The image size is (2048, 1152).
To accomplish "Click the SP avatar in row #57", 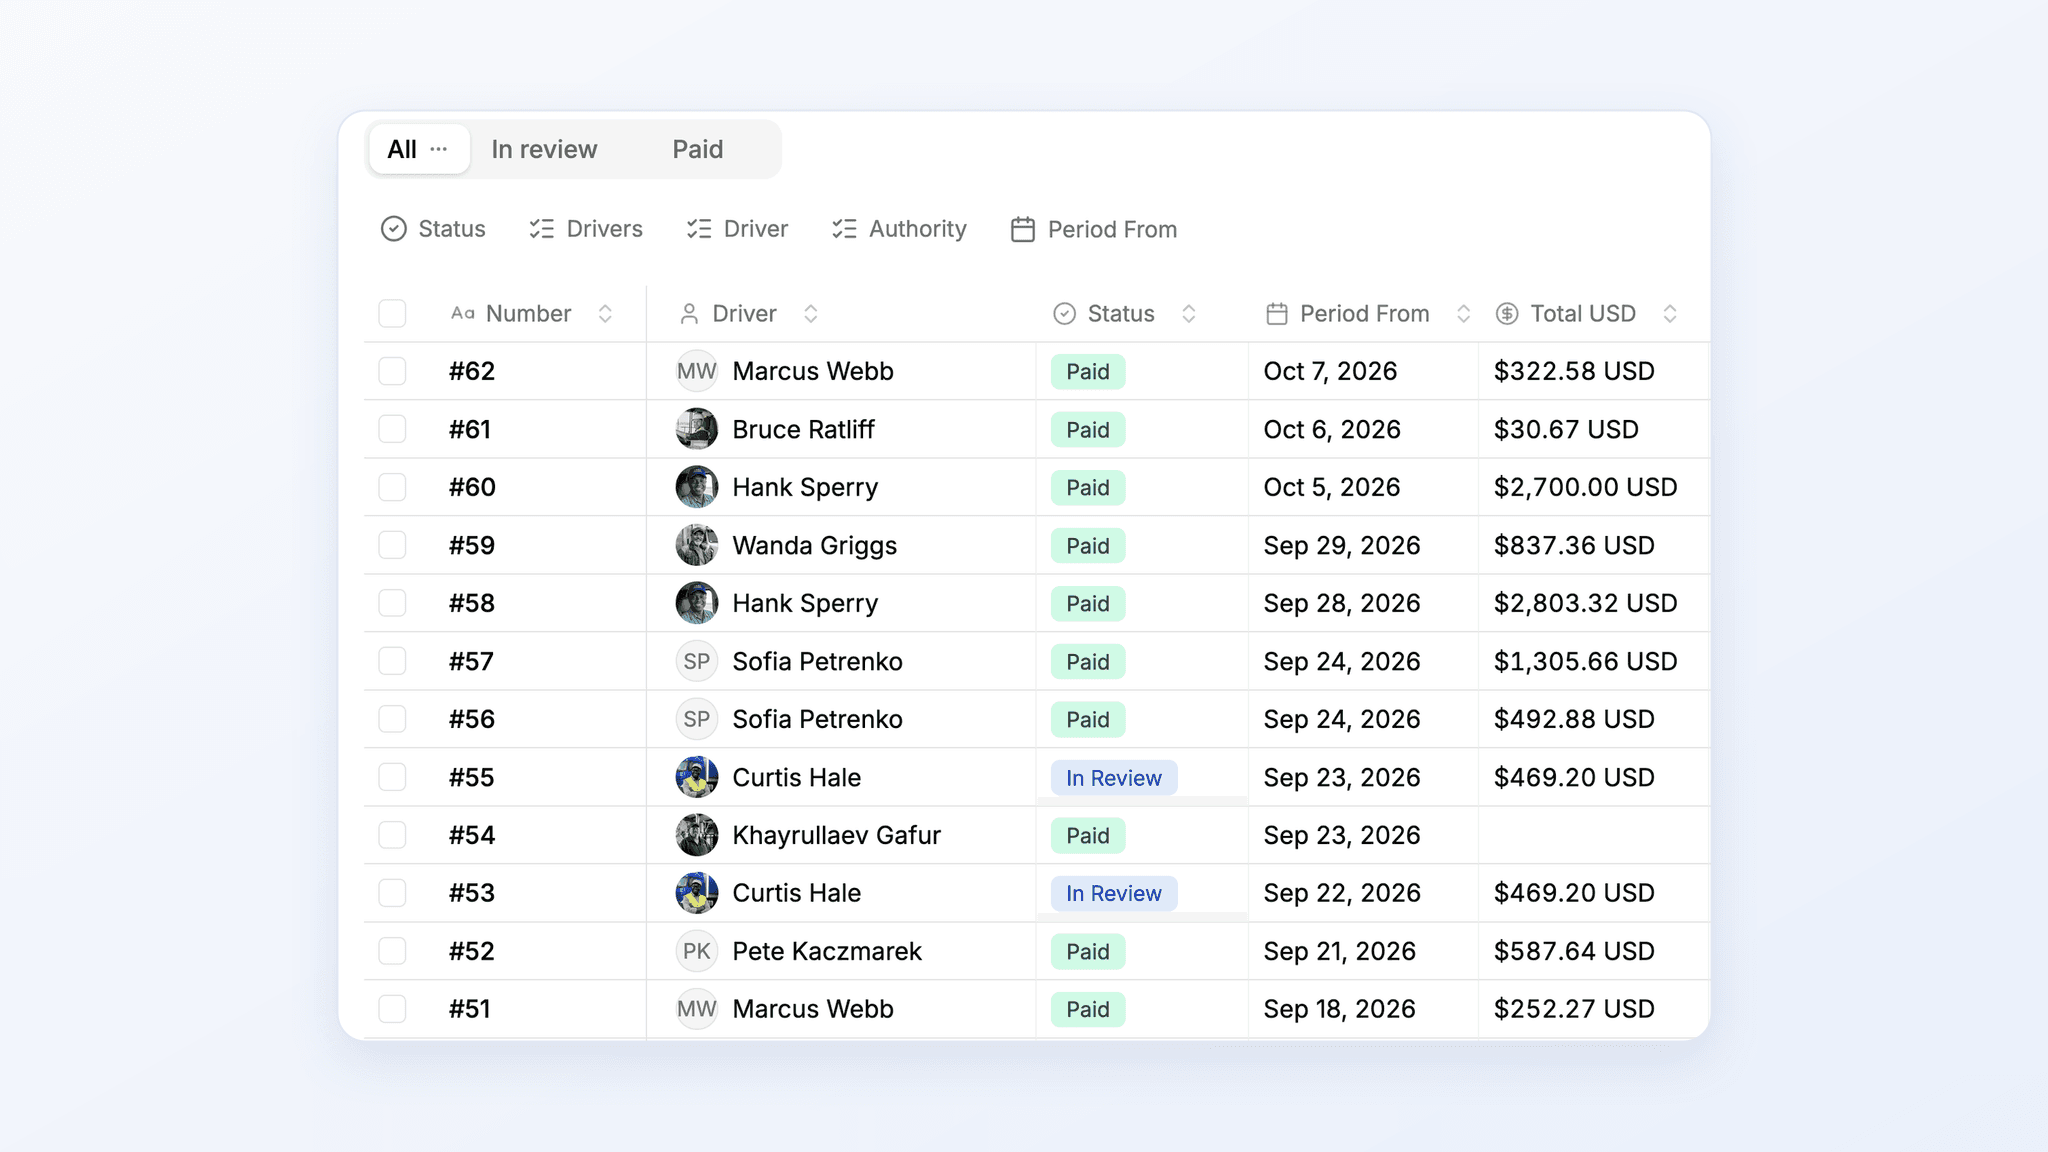I will pos(697,661).
